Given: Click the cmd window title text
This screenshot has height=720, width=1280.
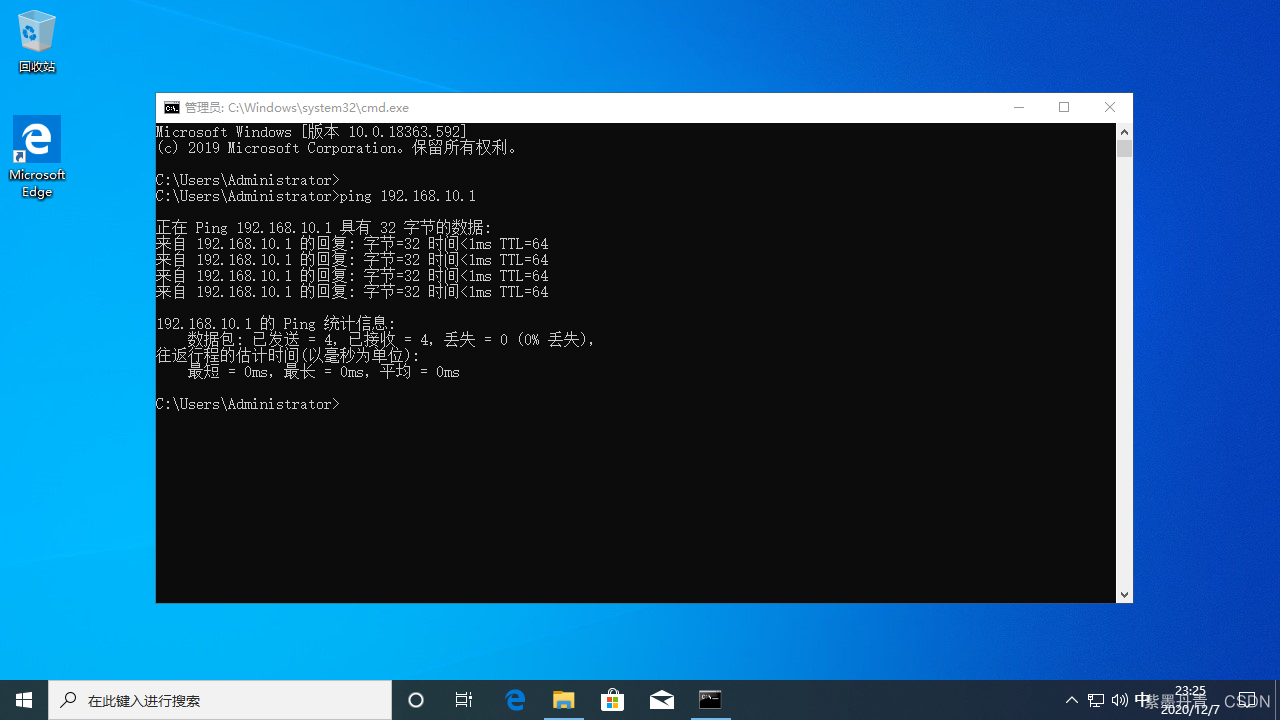Looking at the screenshot, I should click(297, 107).
